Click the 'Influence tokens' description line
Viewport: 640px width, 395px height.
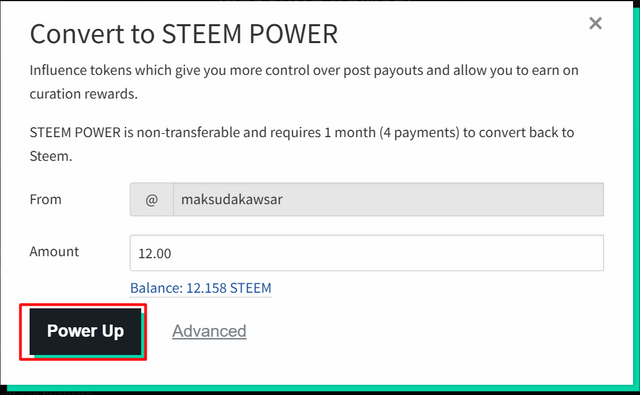(x=304, y=70)
